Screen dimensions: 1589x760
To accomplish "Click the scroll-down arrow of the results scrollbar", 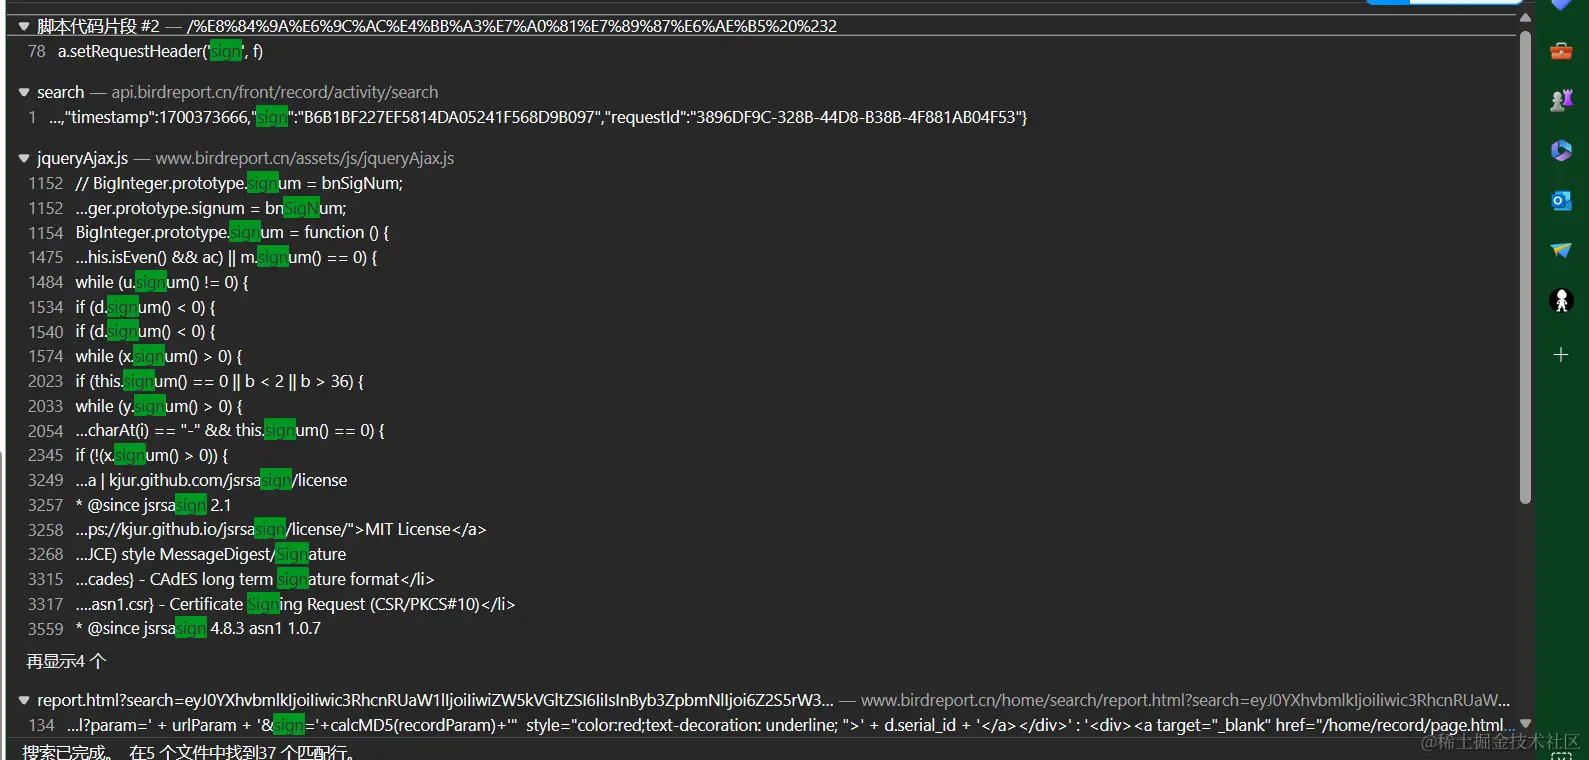I will pos(1525,723).
